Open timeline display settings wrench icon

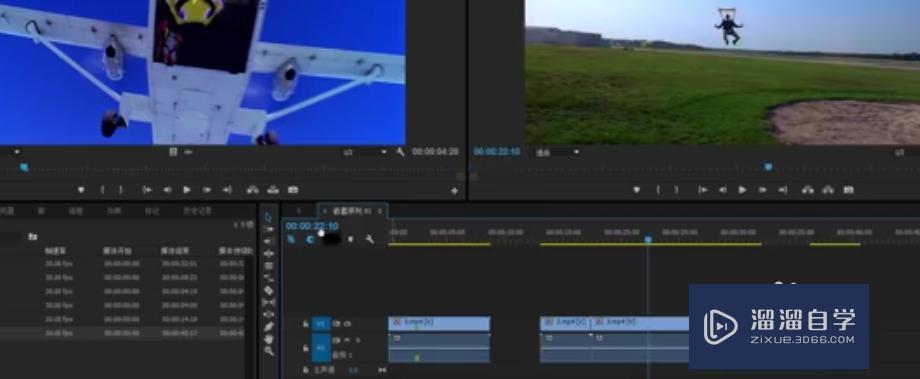click(x=370, y=239)
